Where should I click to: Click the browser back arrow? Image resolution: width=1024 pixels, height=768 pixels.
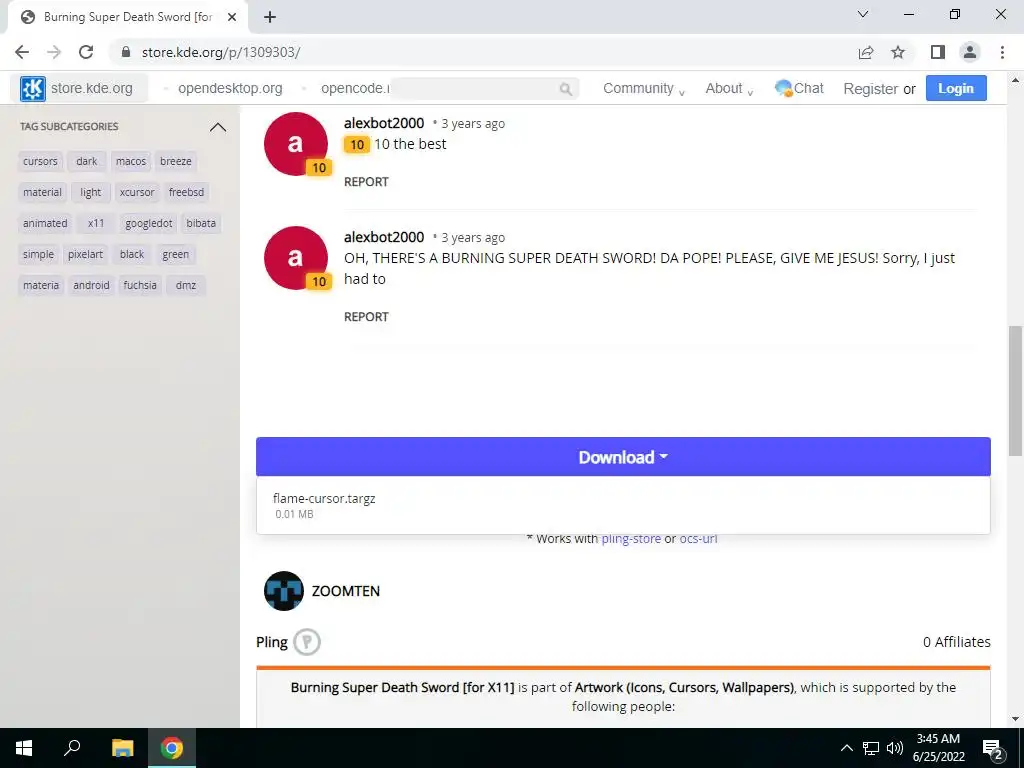pyautogui.click(x=22, y=52)
